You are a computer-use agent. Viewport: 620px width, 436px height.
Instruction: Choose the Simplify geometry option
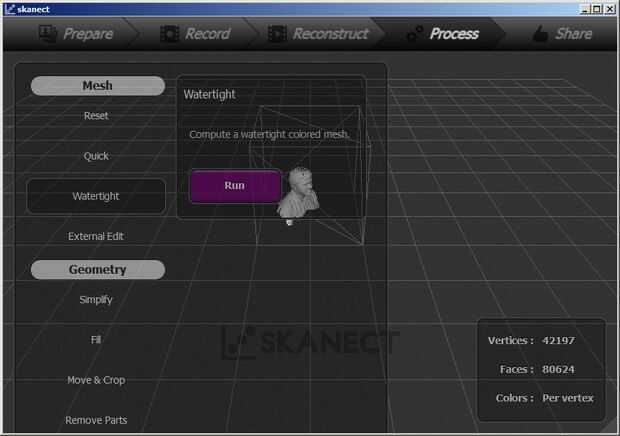point(96,300)
